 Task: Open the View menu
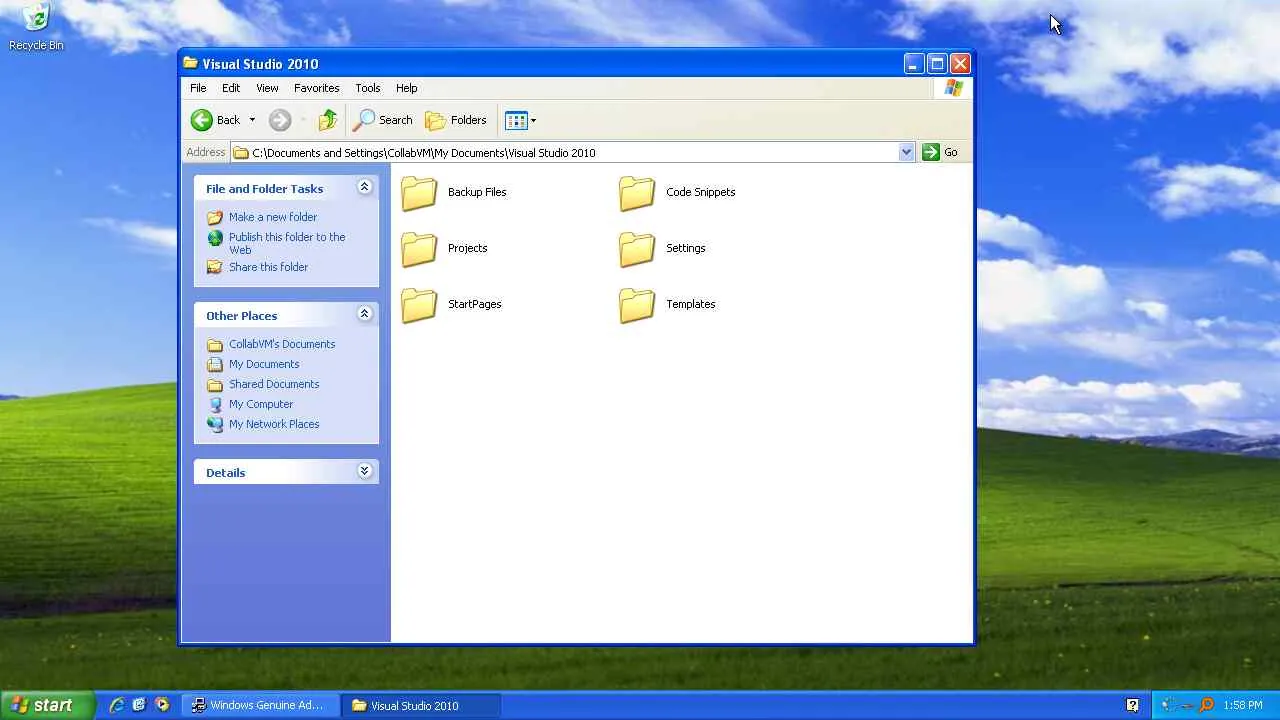click(267, 88)
